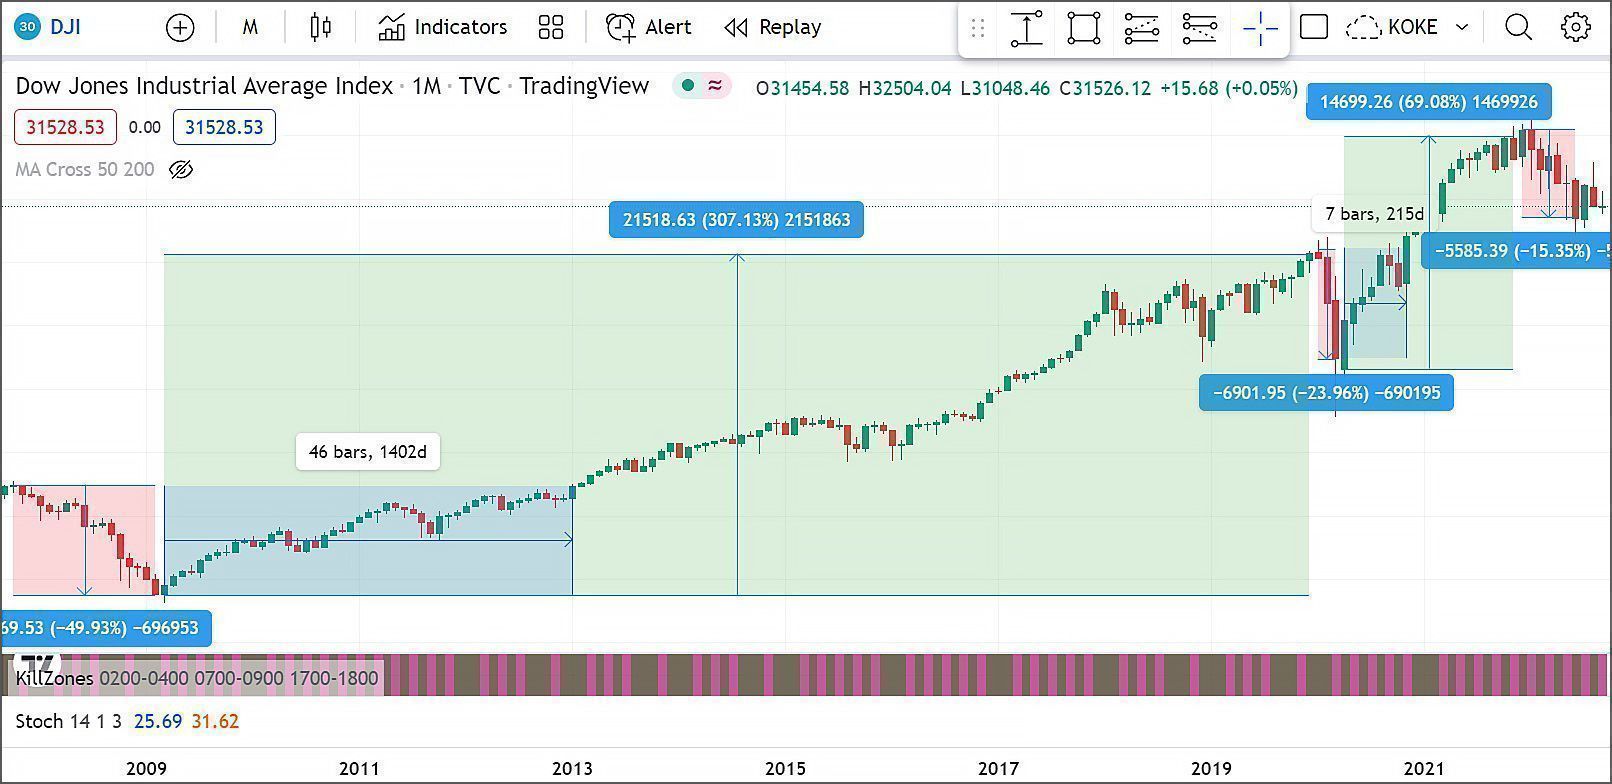The height and width of the screenshot is (784, 1612).
Task: Click the 2015 time axis label
Action: tap(785, 769)
